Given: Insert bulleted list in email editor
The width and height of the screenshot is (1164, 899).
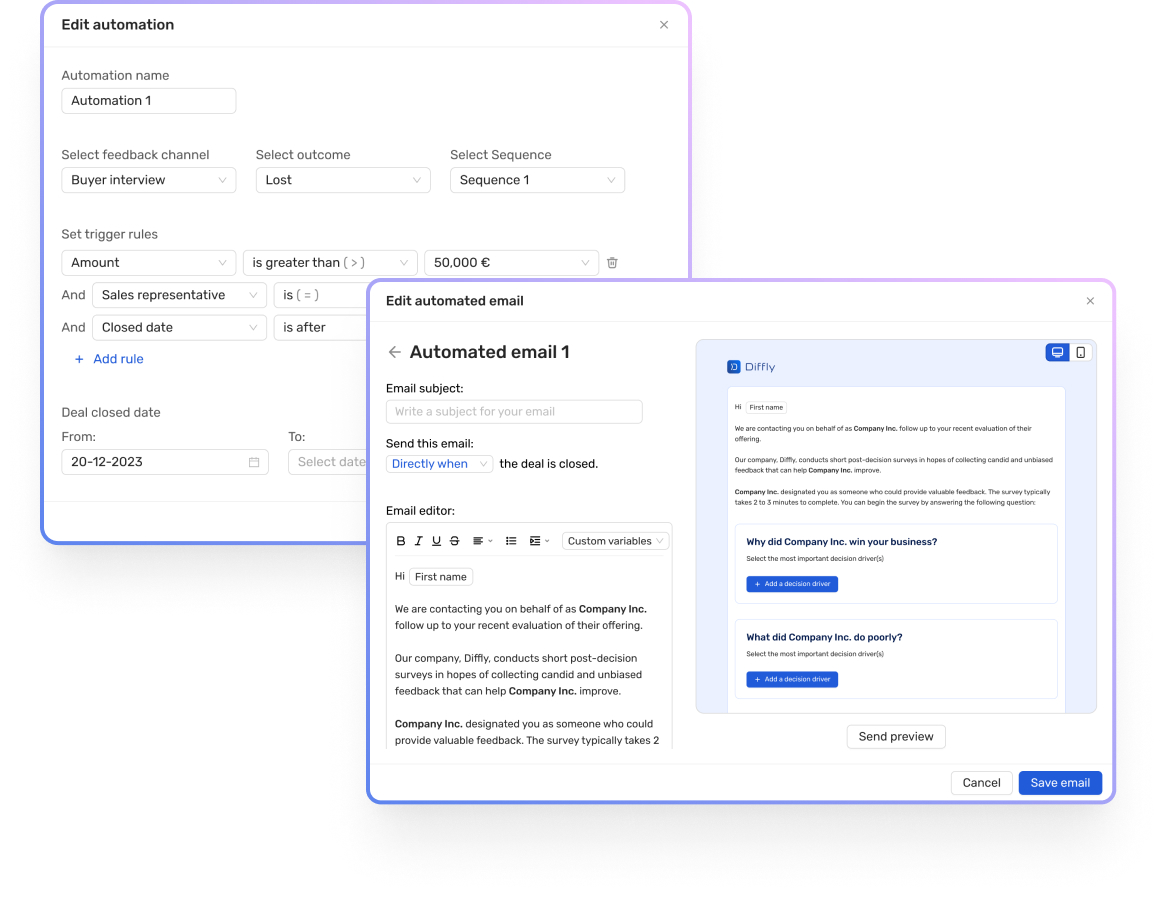Looking at the screenshot, I should coord(511,541).
